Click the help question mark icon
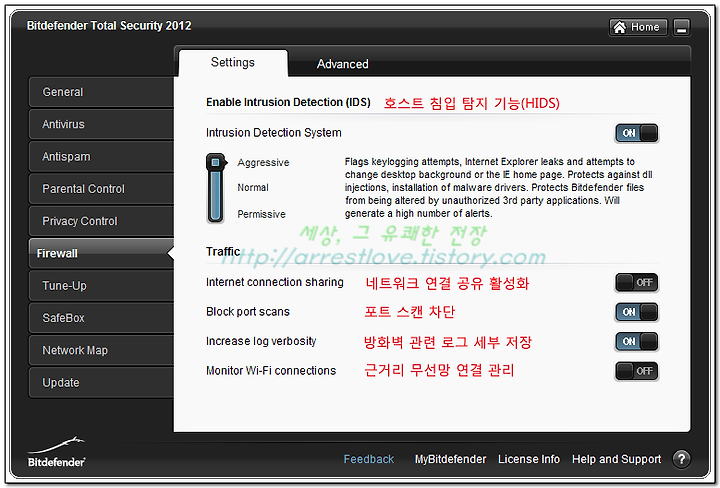This screenshot has width=720, height=488. point(681,459)
